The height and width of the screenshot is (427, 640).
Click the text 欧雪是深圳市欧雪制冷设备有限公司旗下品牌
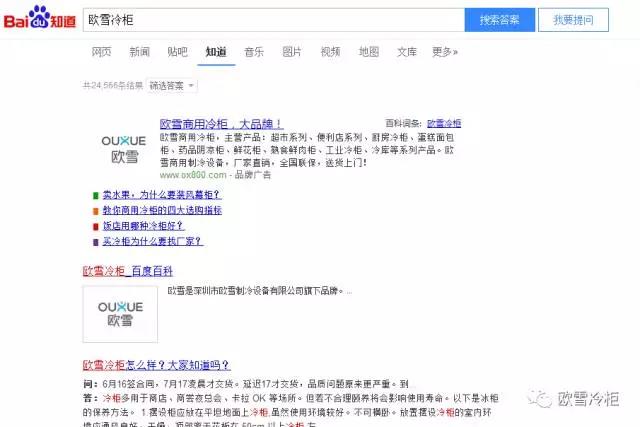(x=256, y=291)
